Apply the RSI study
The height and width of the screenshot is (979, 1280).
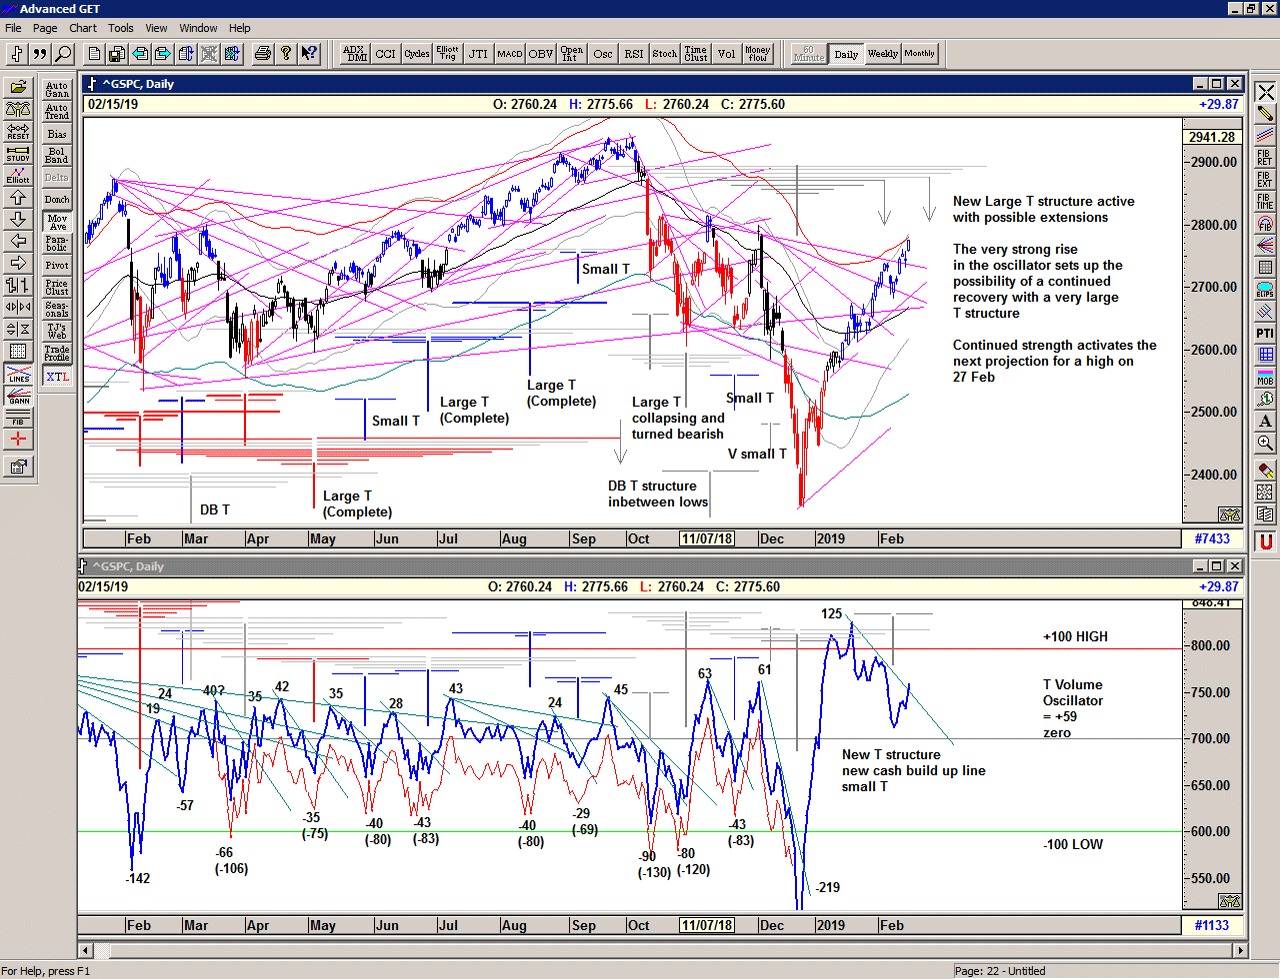[x=633, y=53]
